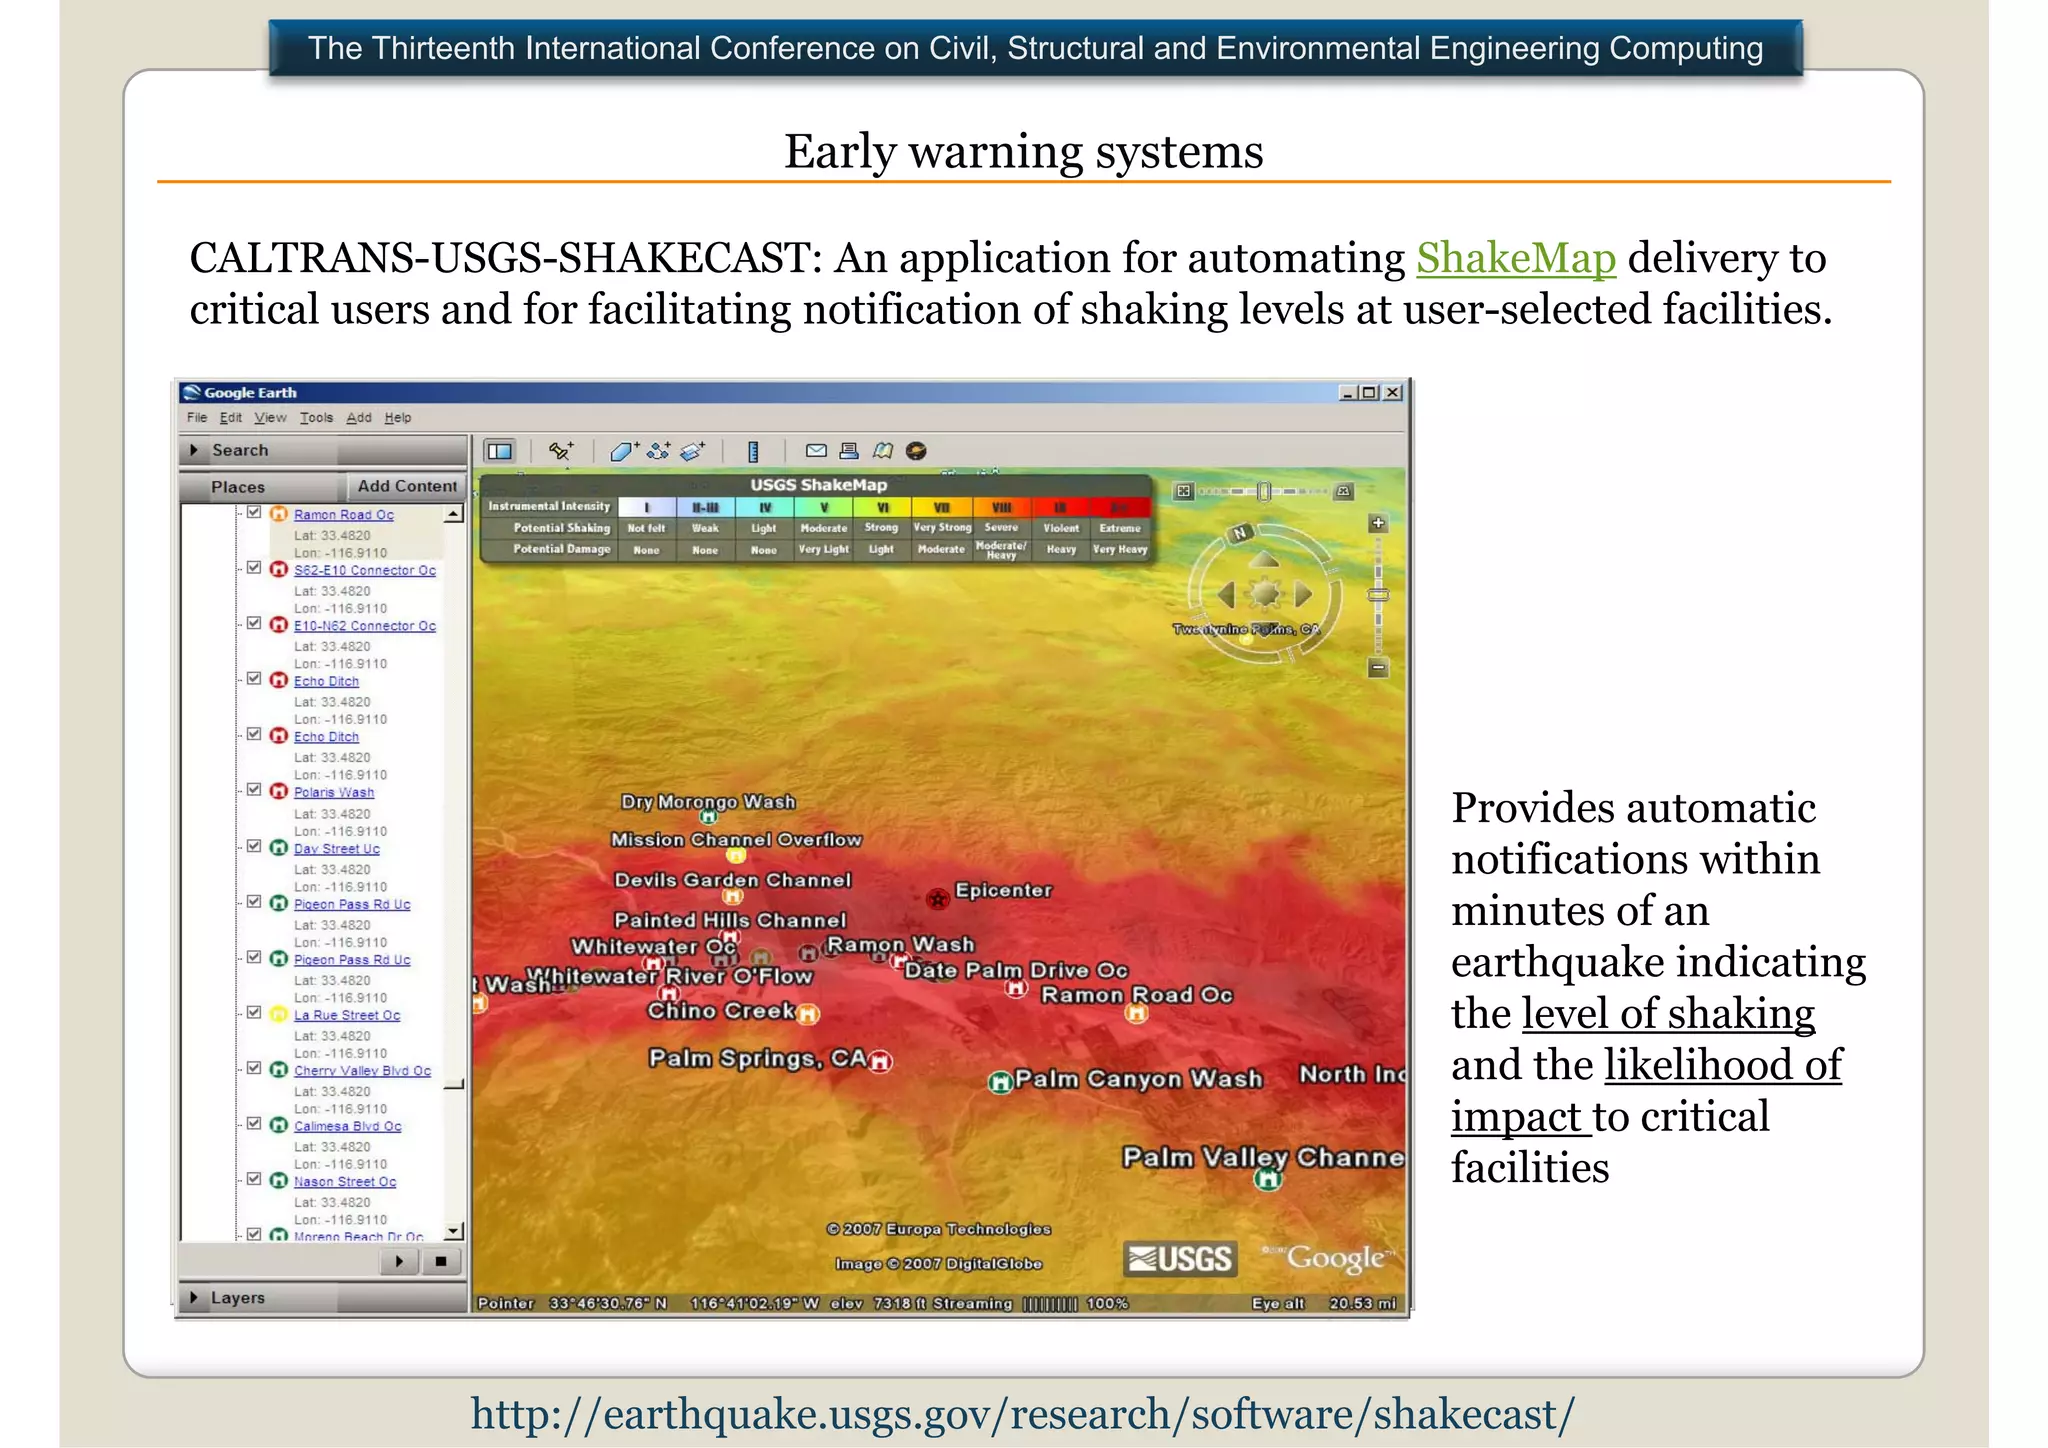This screenshot has height=1448, width=2048.
Task: Open the View in Google Maps icon
Action: pos(882,450)
